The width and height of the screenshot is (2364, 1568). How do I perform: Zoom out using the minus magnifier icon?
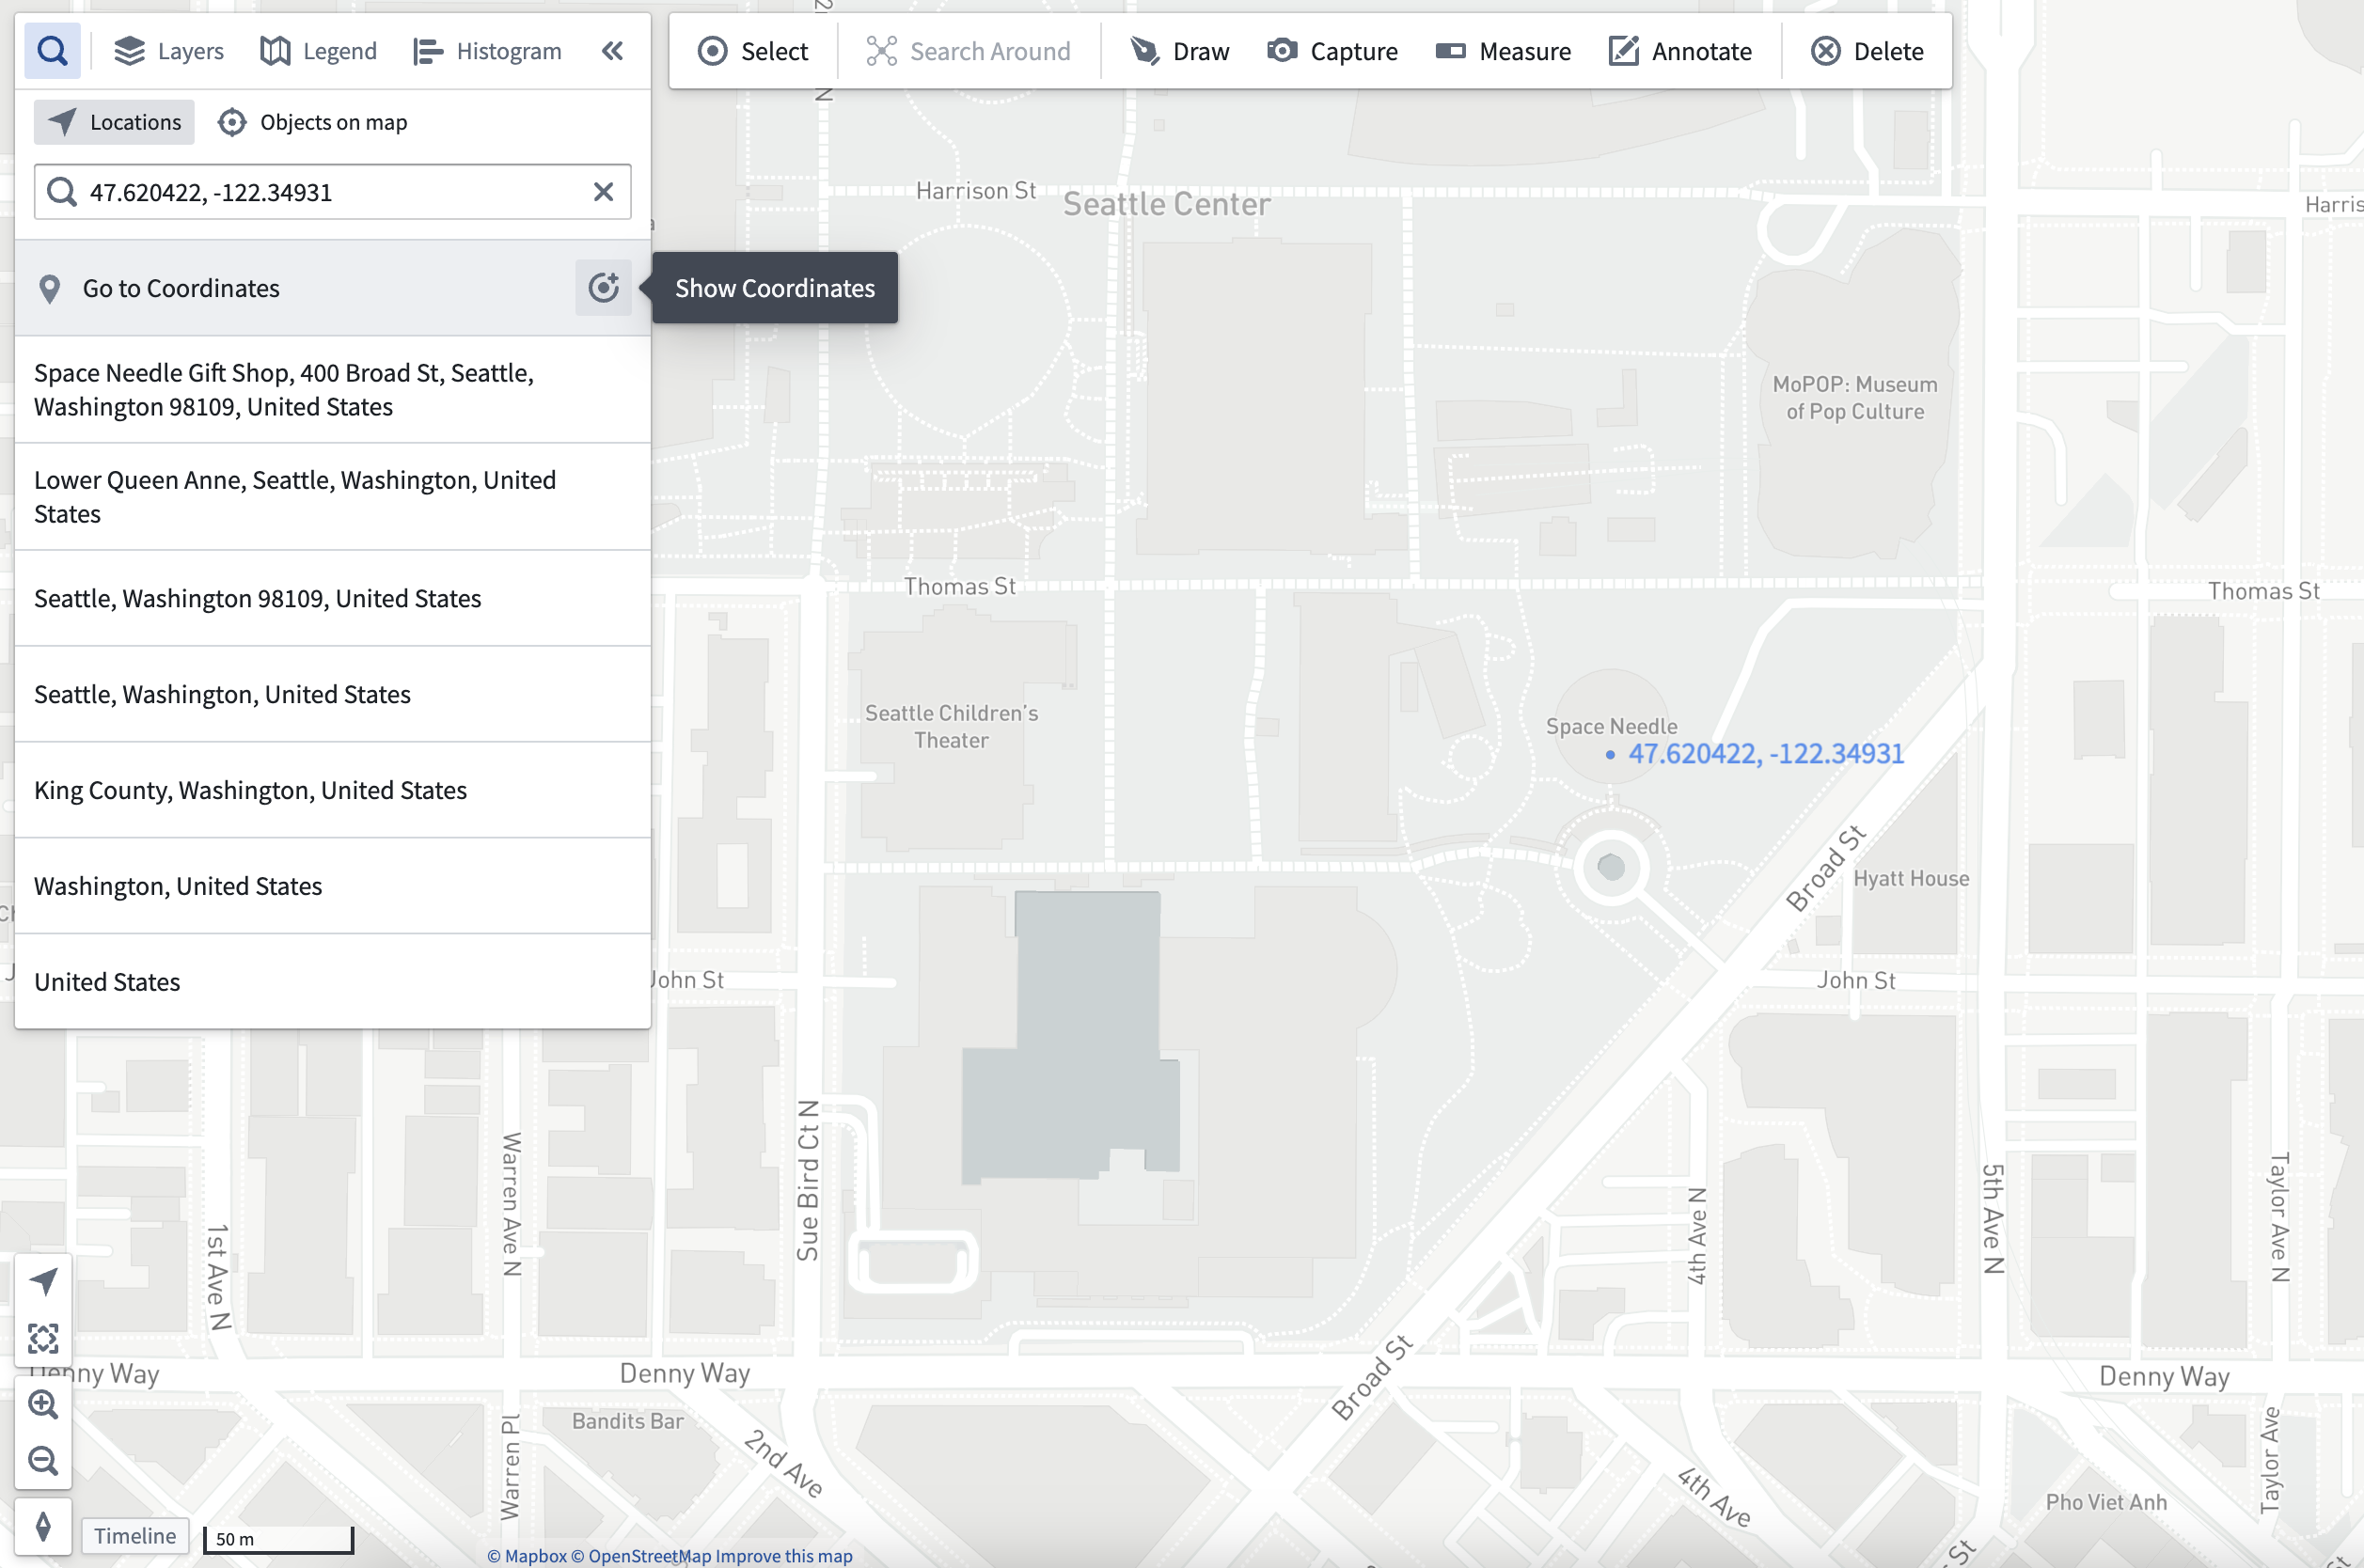[43, 1461]
